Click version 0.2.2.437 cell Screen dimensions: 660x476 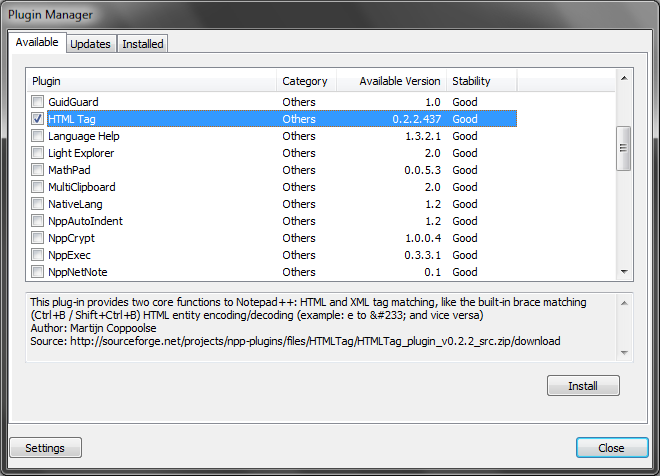[x=417, y=119]
